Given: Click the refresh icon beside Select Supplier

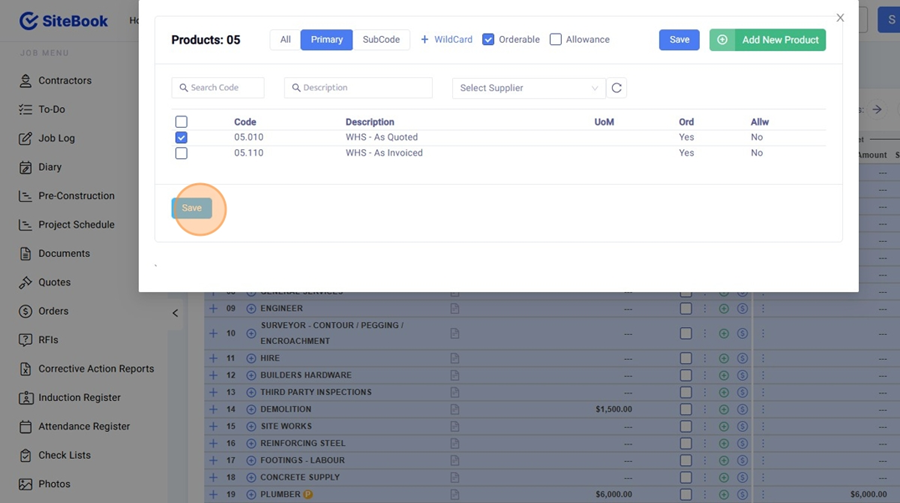Looking at the screenshot, I should pos(617,88).
